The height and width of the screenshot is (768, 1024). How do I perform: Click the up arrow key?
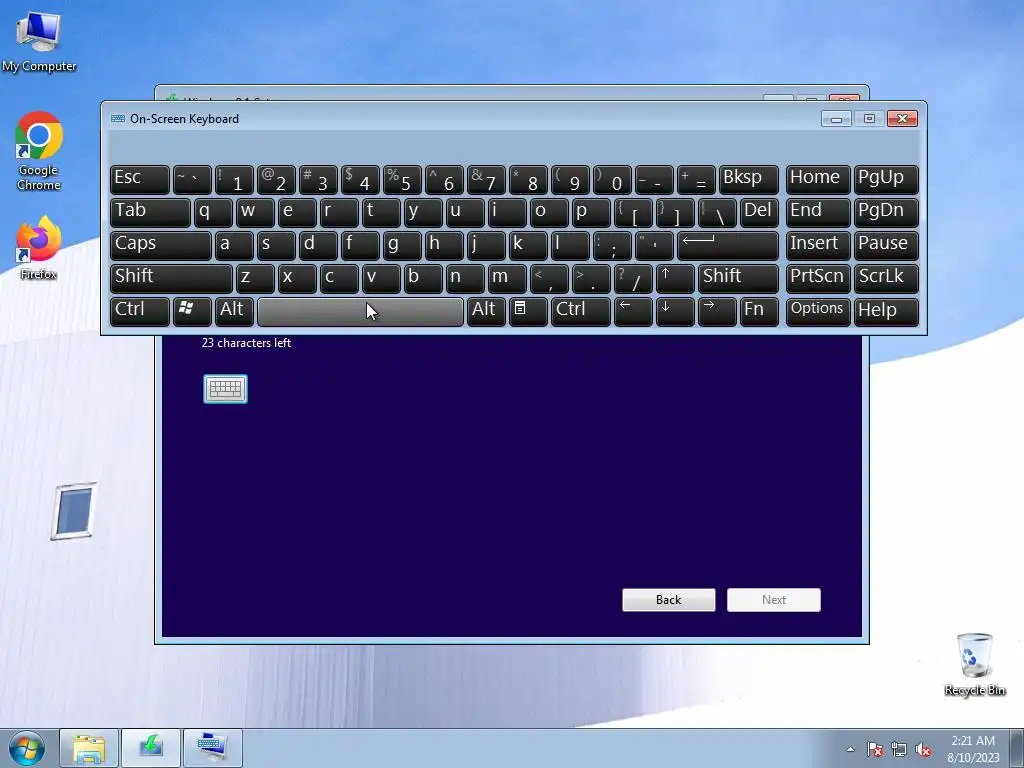pos(675,278)
